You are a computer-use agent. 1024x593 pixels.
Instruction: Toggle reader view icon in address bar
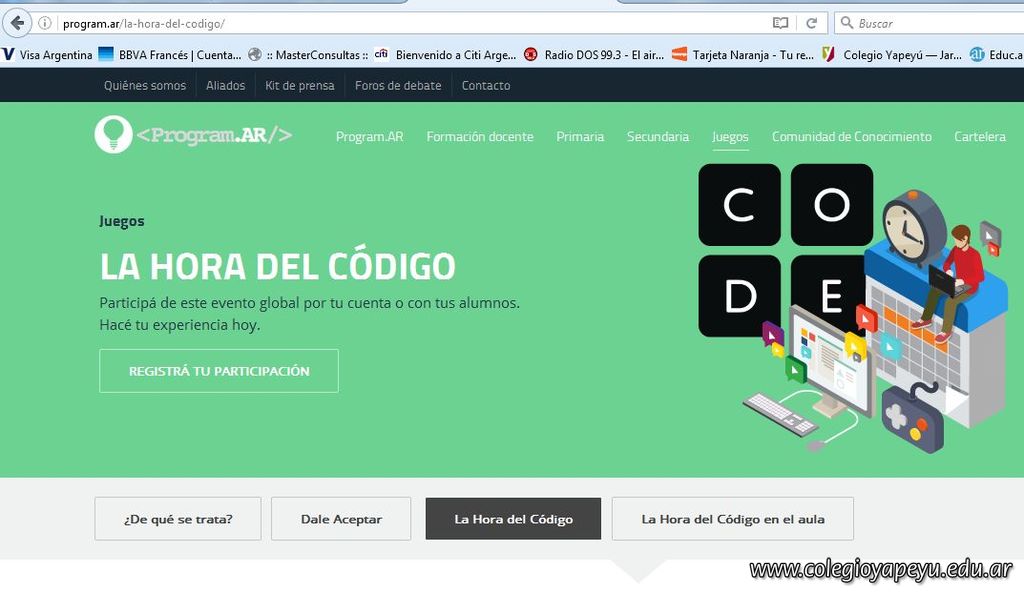tap(780, 23)
